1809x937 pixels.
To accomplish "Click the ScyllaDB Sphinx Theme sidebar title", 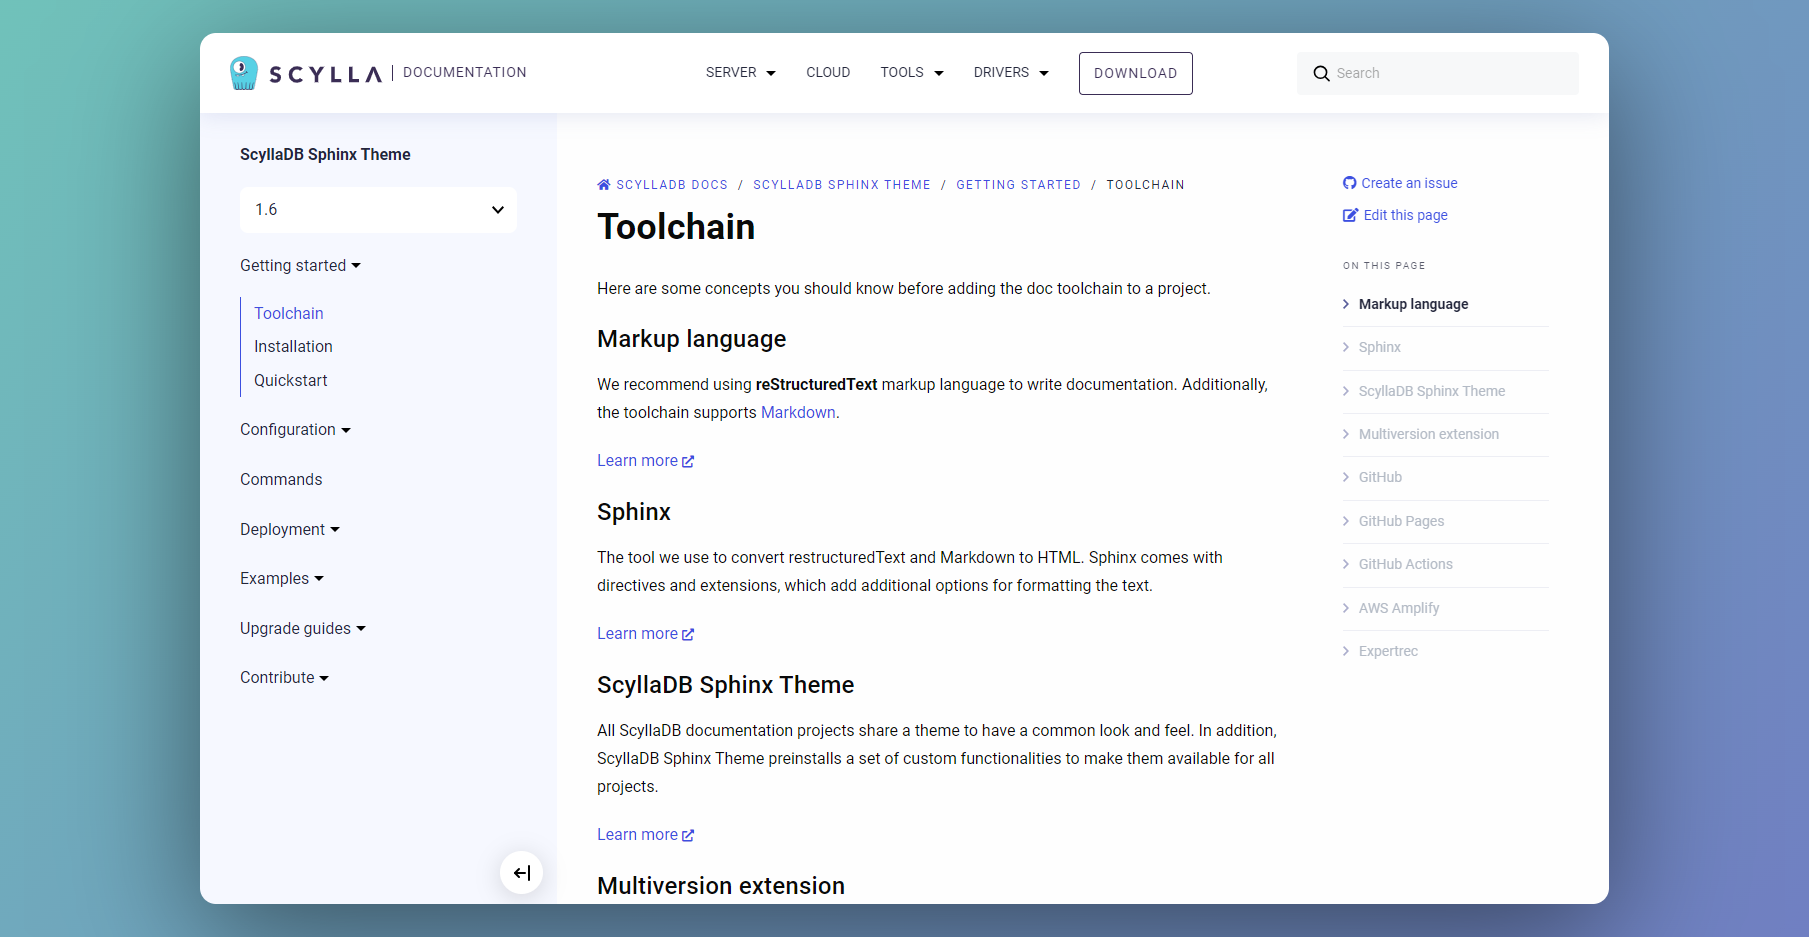I will 325,154.
